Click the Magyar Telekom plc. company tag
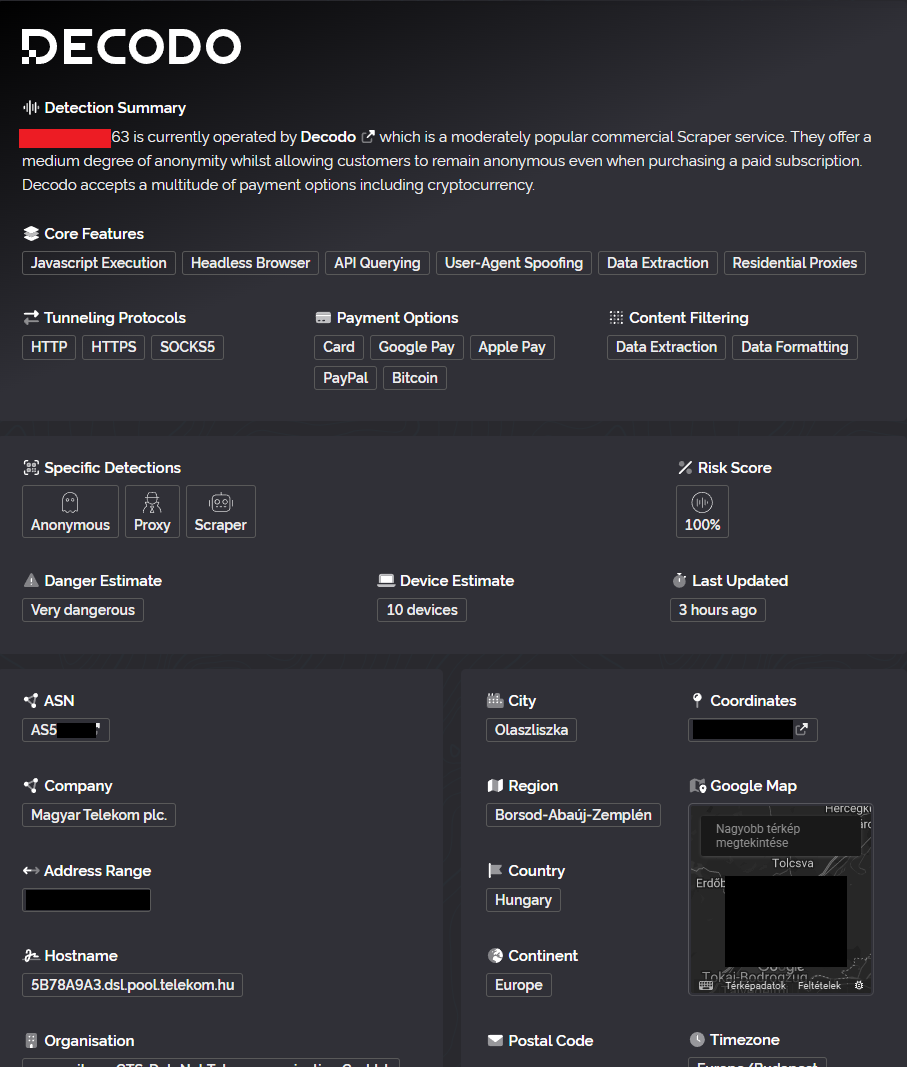The image size is (907, 1067). (x=98, y=815)
